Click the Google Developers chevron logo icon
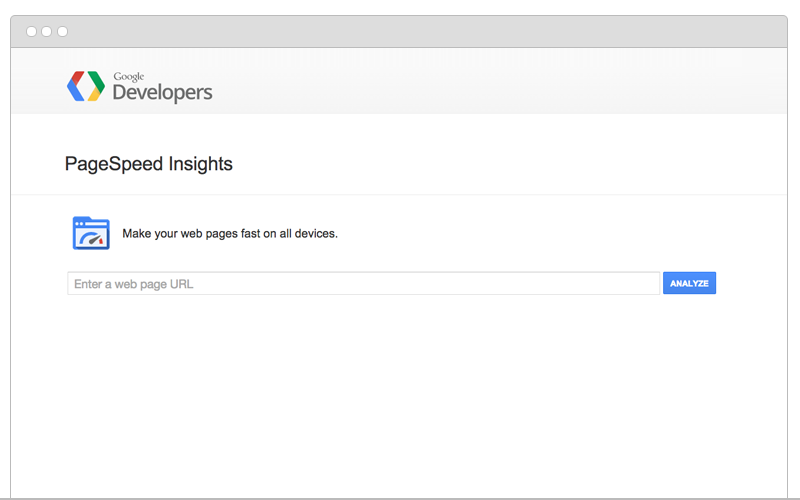Viewport: 800px width, 500px height. [86, 86]
